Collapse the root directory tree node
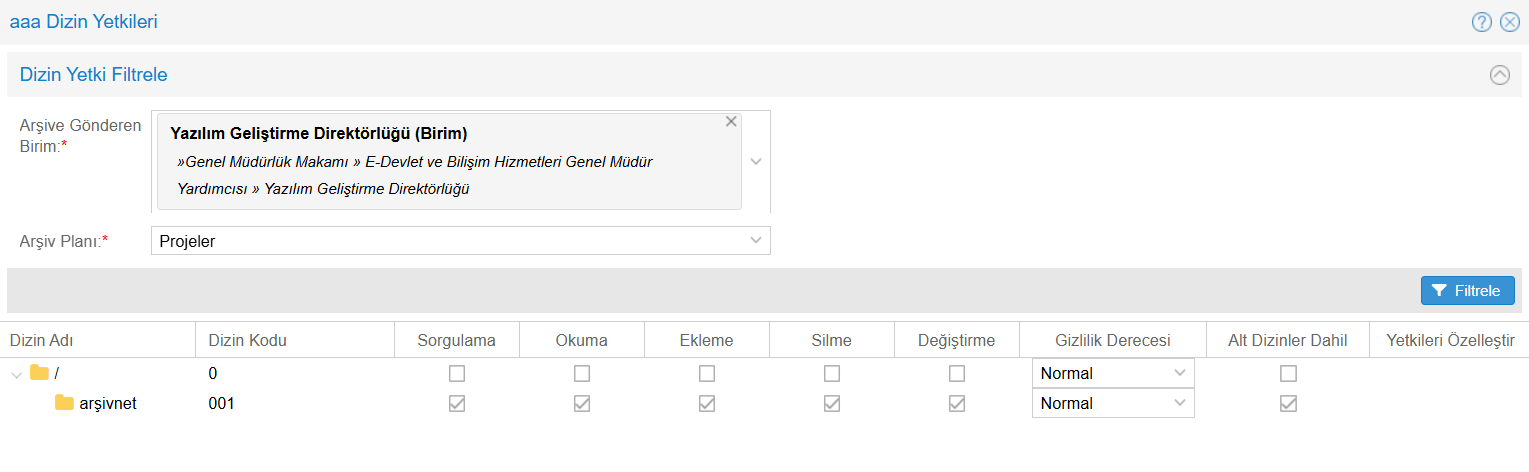 (x=17, y=374)
